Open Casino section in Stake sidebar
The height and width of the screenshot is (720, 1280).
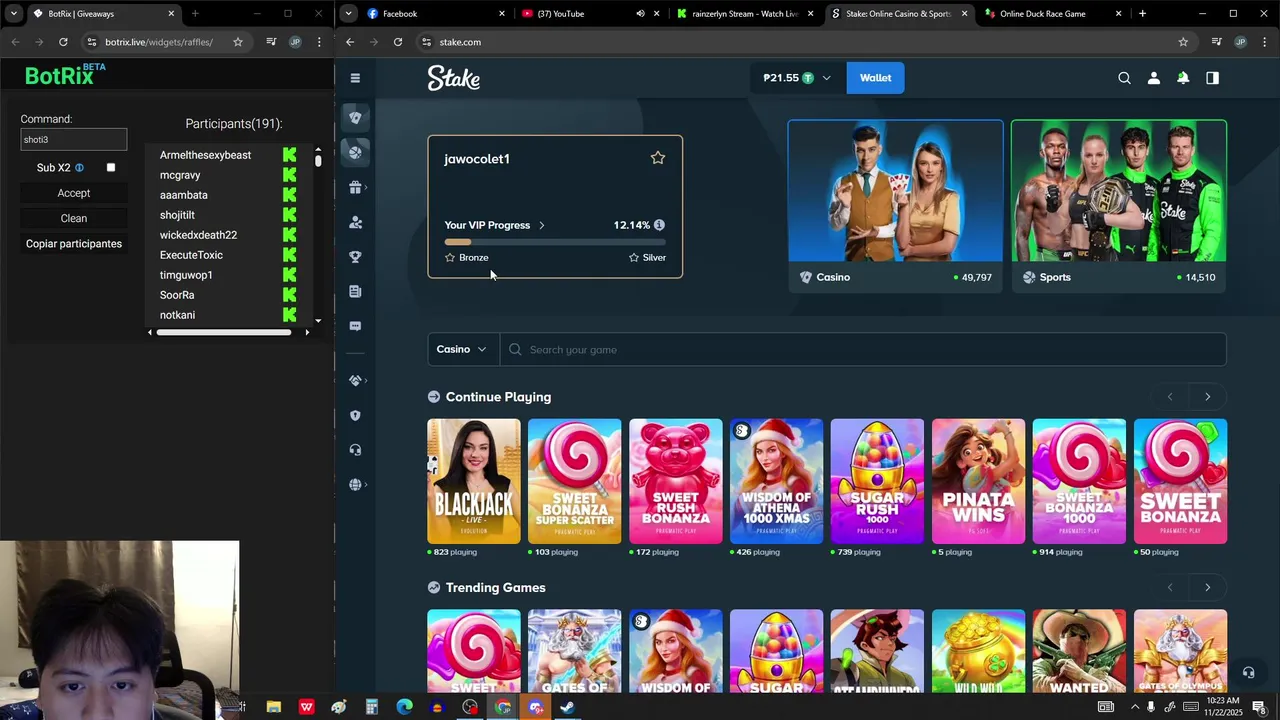[x=355, y=118]
